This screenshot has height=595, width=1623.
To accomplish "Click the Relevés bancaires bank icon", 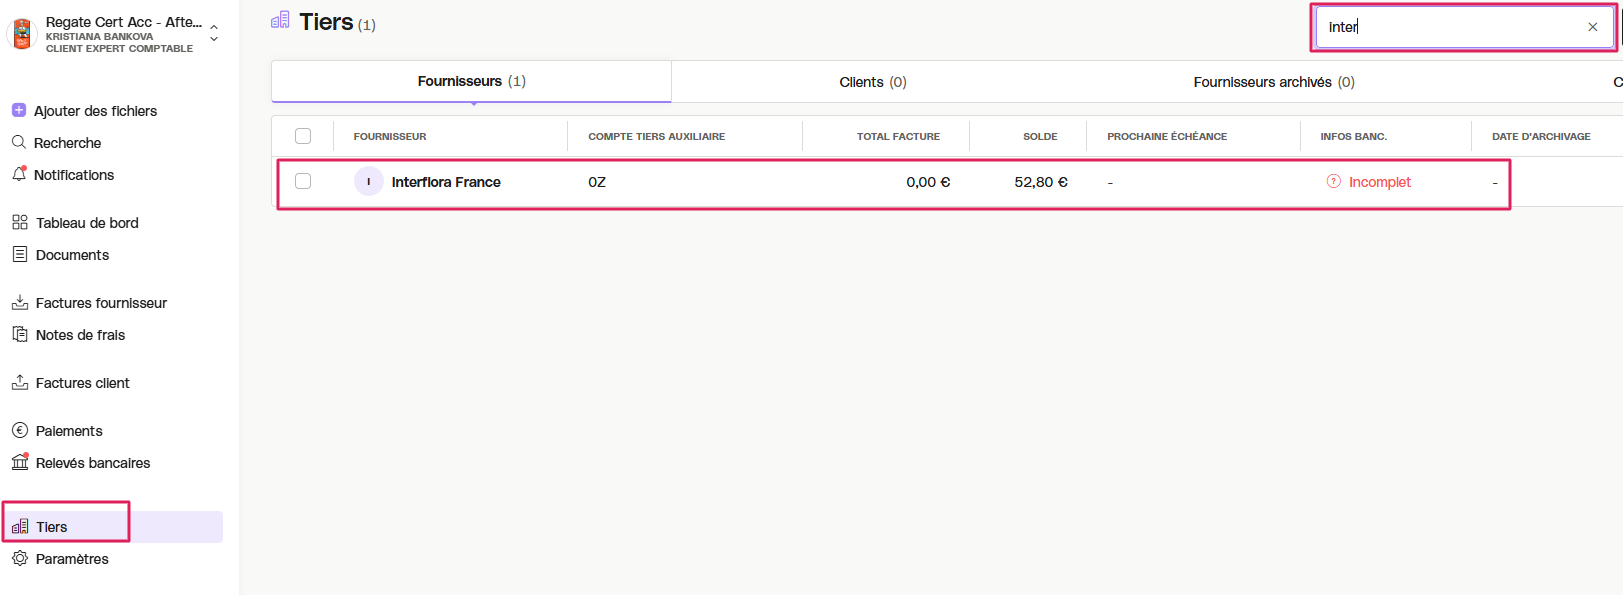I will (20, 461).
